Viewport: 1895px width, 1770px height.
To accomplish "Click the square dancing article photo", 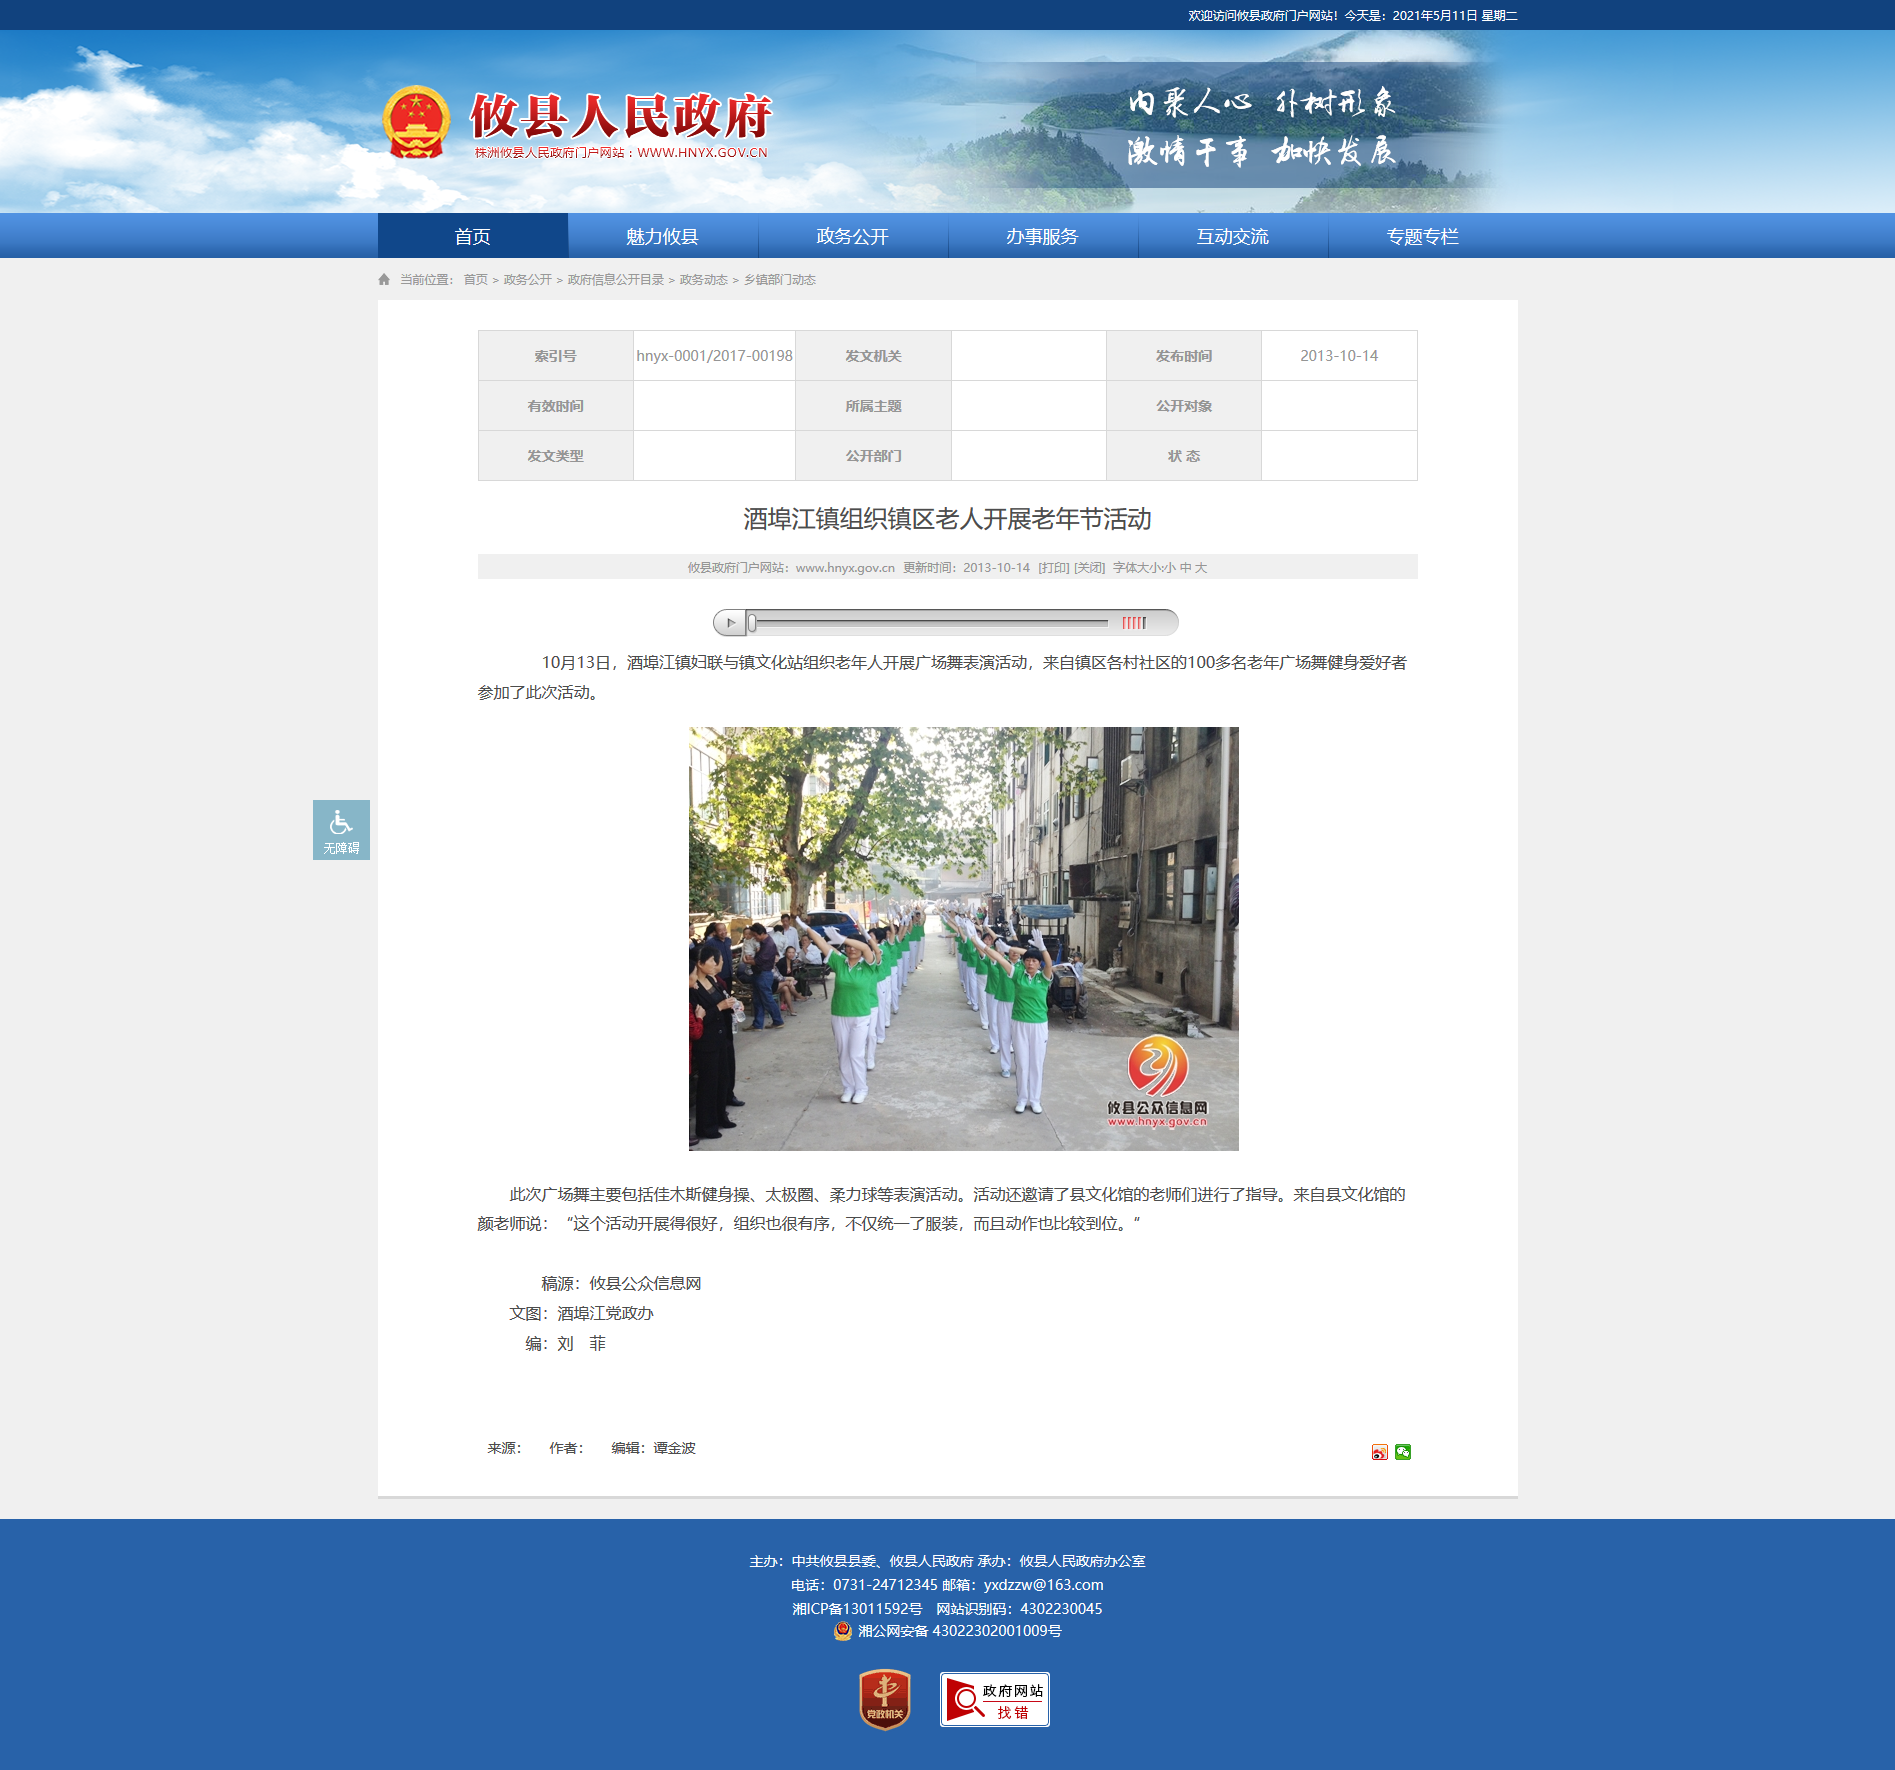I will (x=964, y=939).
